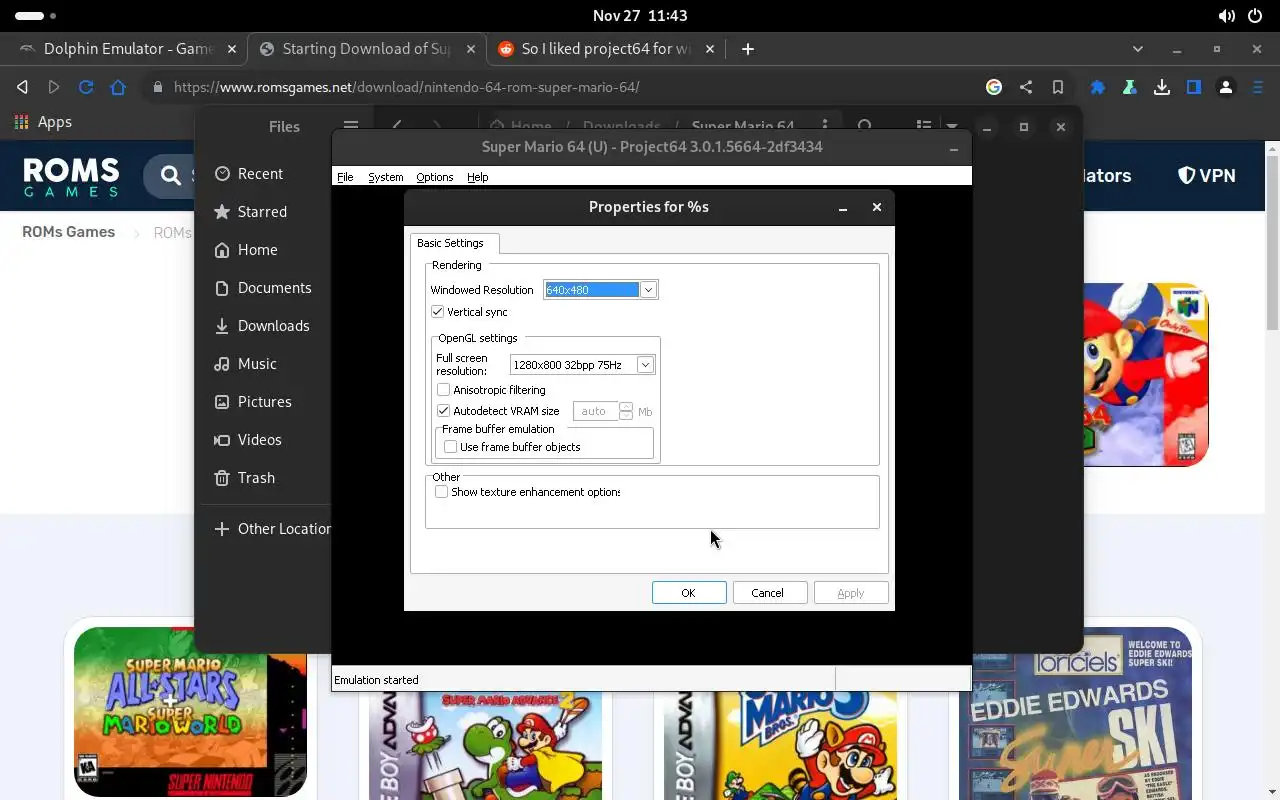Open Eddie Edwards Super Ski thumbnail
The height and width of the screenshot is (800, 1280).
point(1075,714)
